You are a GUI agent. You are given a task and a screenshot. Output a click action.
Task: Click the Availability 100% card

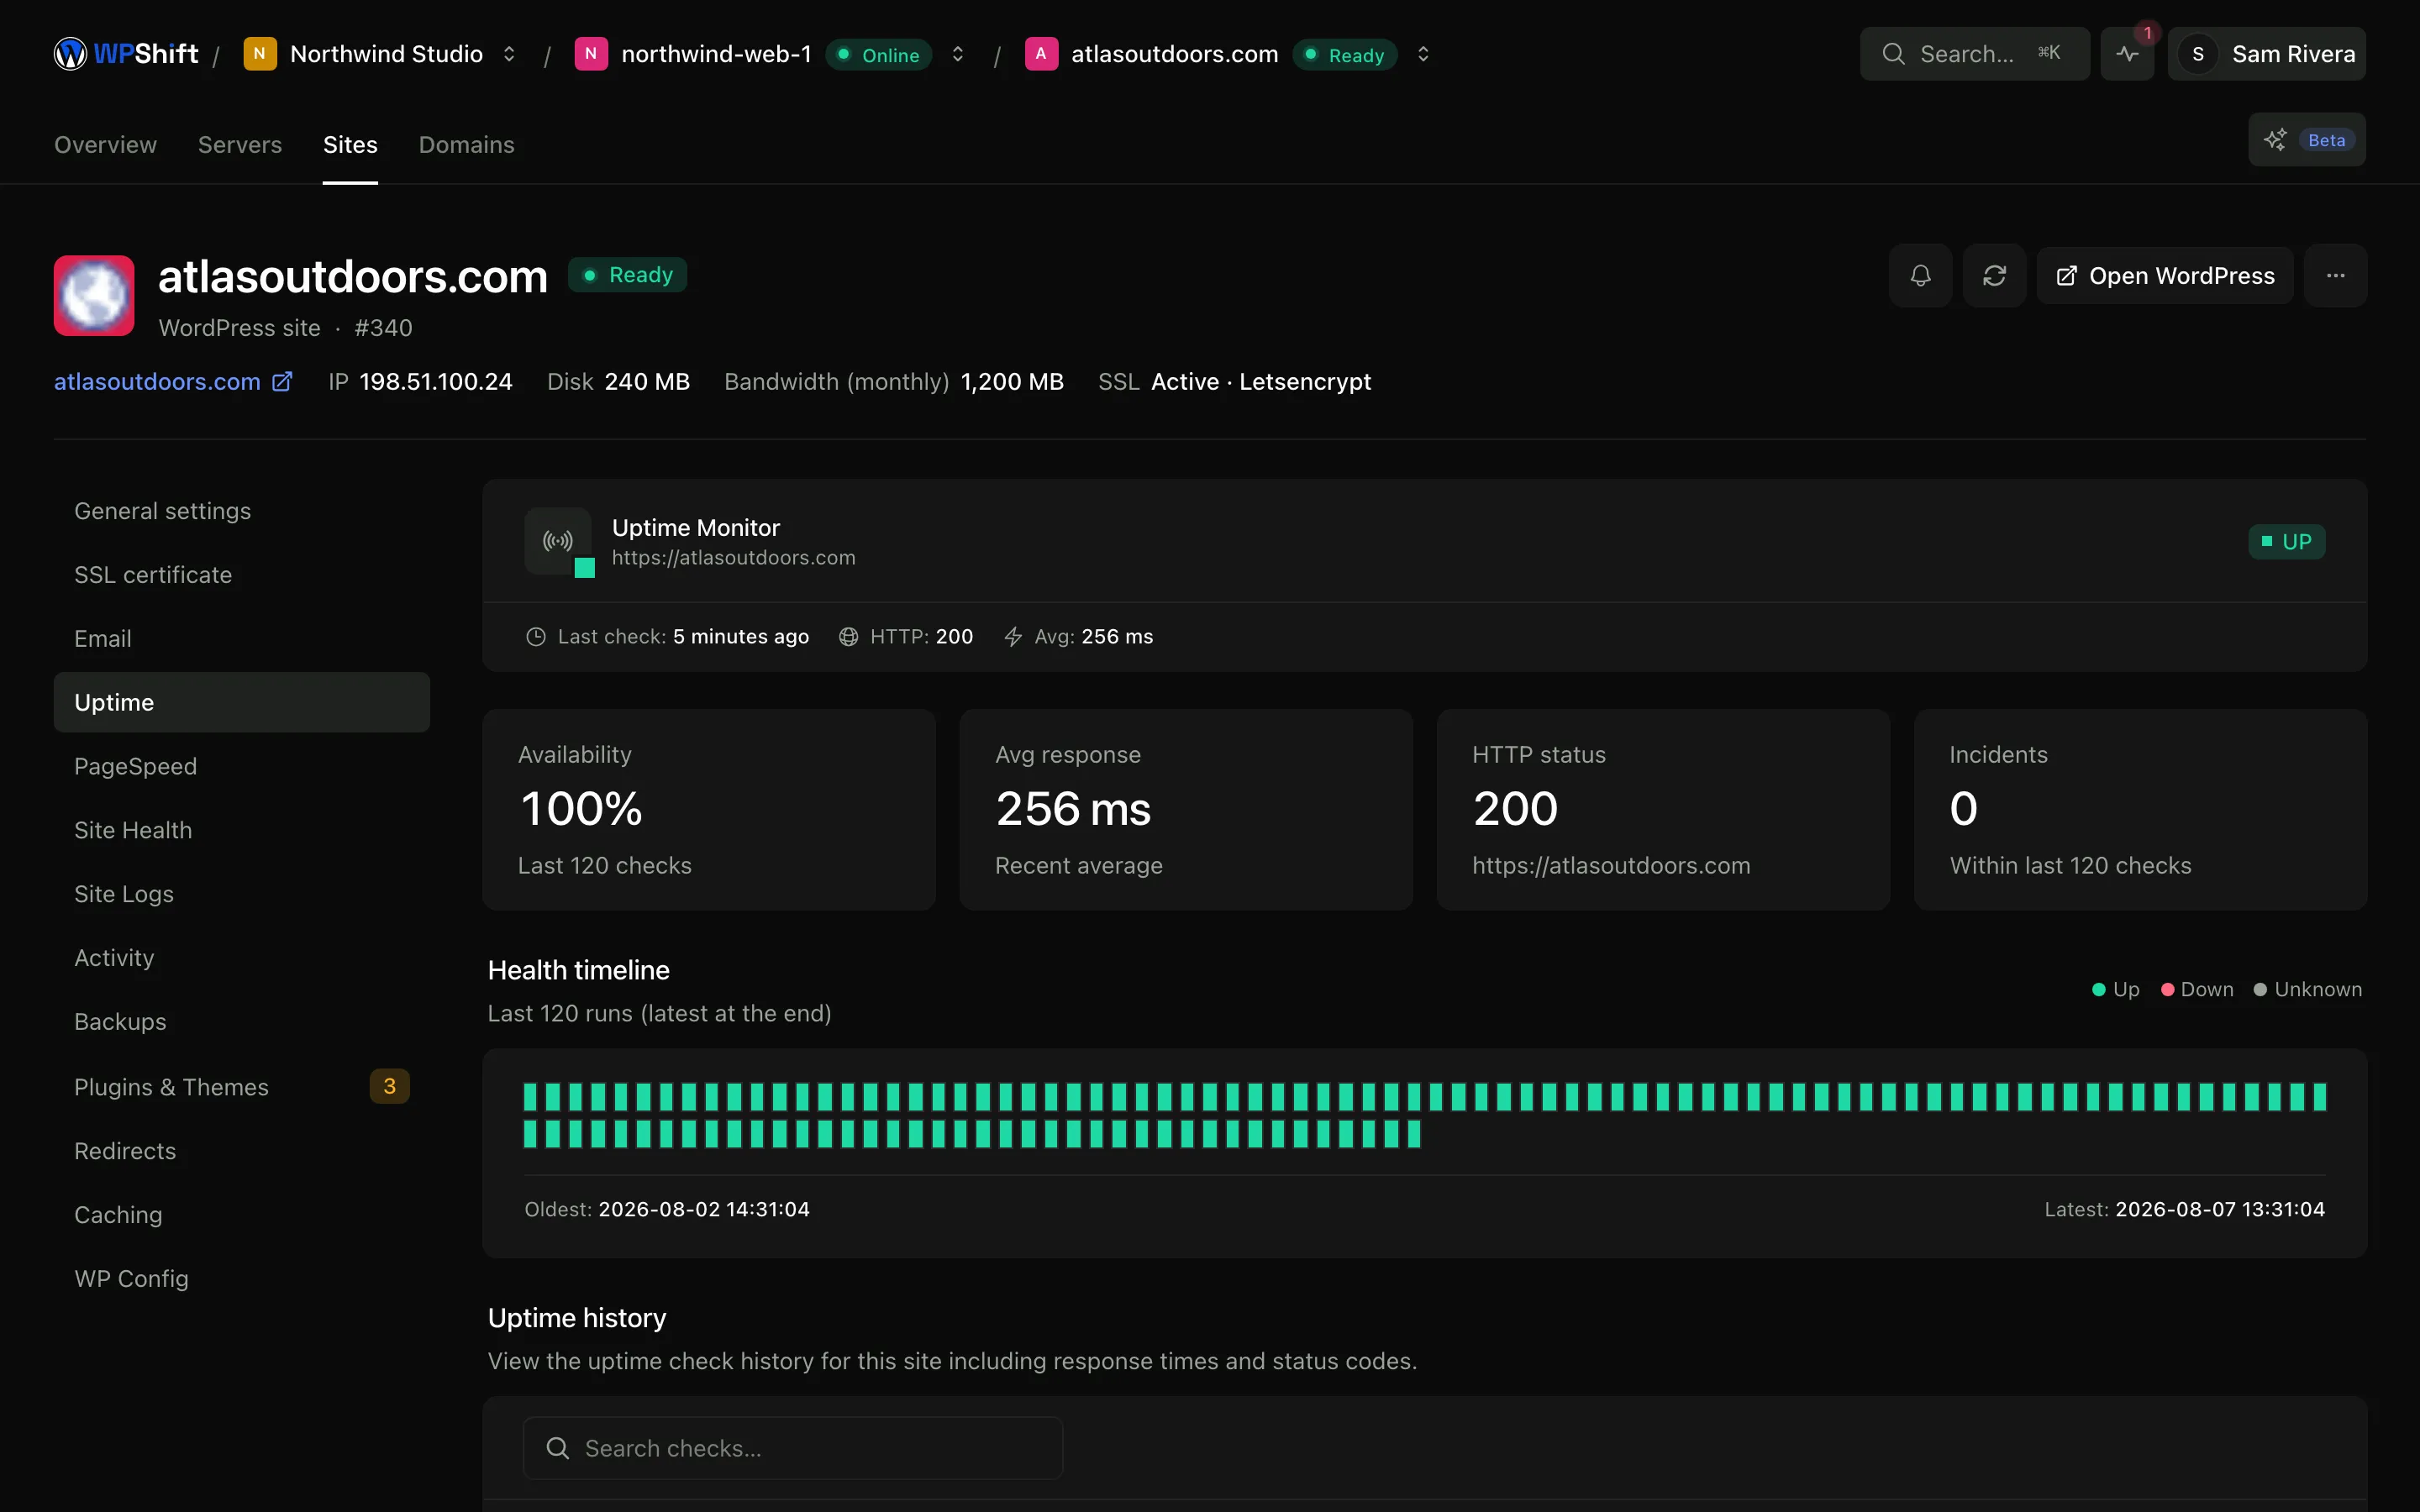pyautogui.click(x=709, y=810)
